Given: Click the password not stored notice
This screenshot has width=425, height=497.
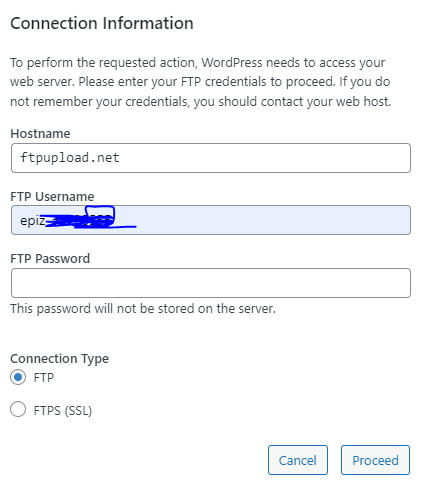Looking at the screenshot, I should pos(143,309).
